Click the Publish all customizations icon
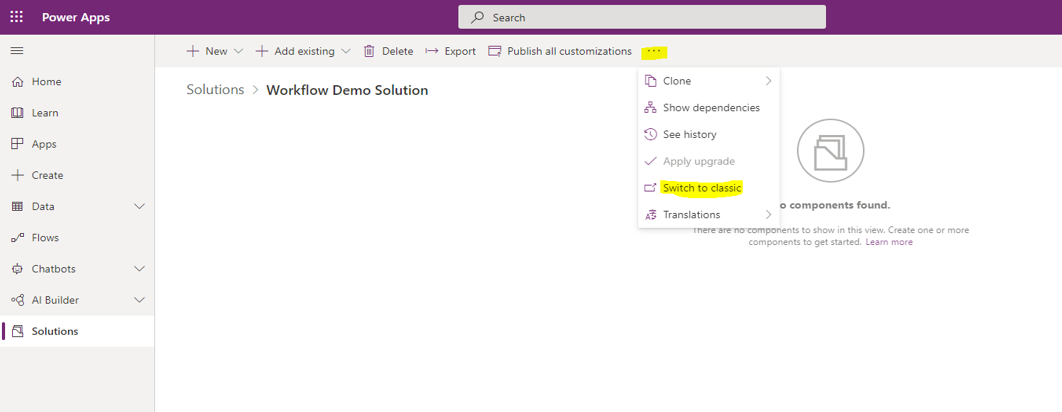The image size is (1062, 412). point(495,51)
